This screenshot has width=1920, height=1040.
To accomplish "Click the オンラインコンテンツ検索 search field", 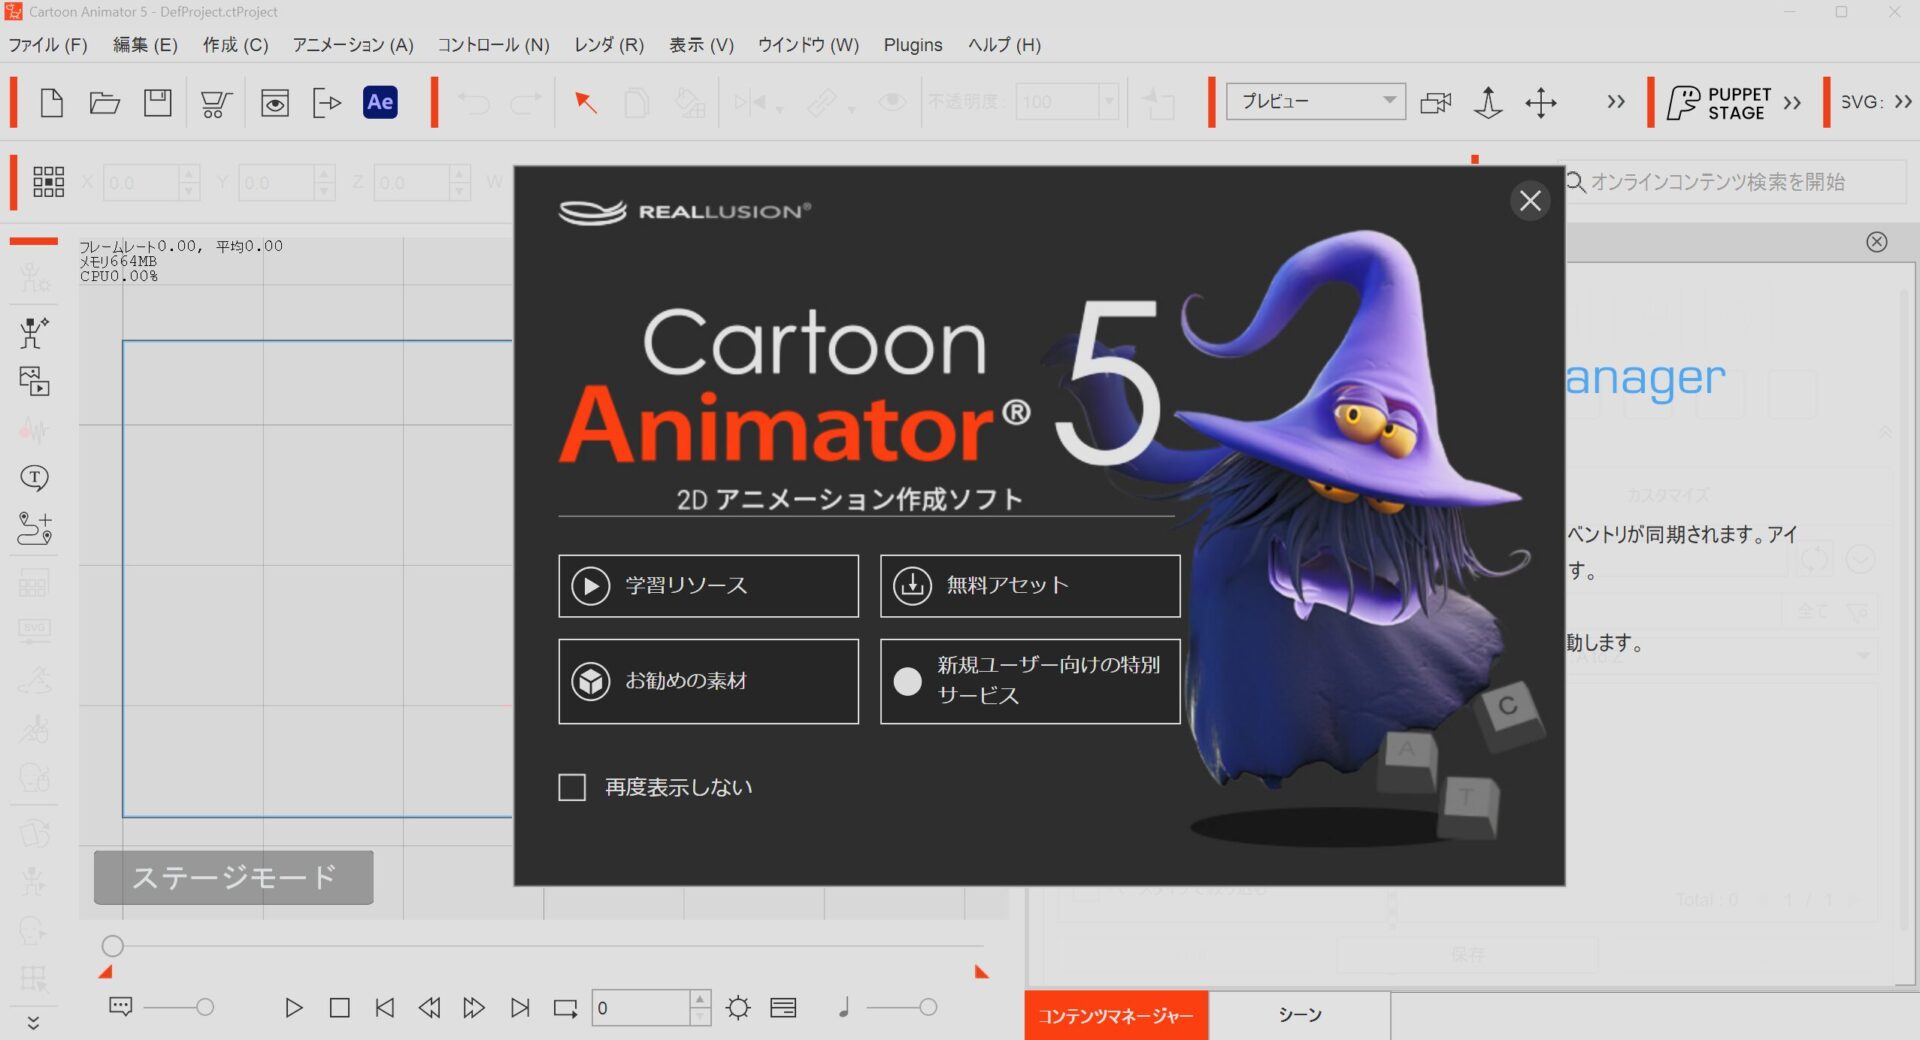I will [1735, 182].
